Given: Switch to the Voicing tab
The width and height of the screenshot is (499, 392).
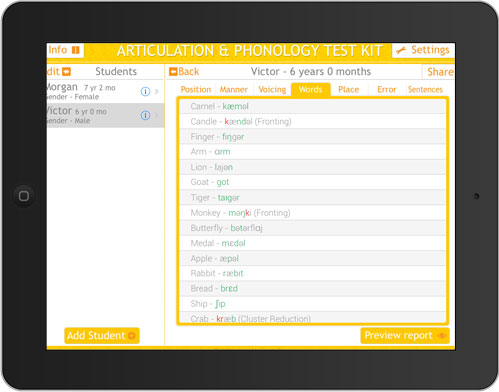Looking at the screenshot, I should pyautogui.click(x=272, y=90).
